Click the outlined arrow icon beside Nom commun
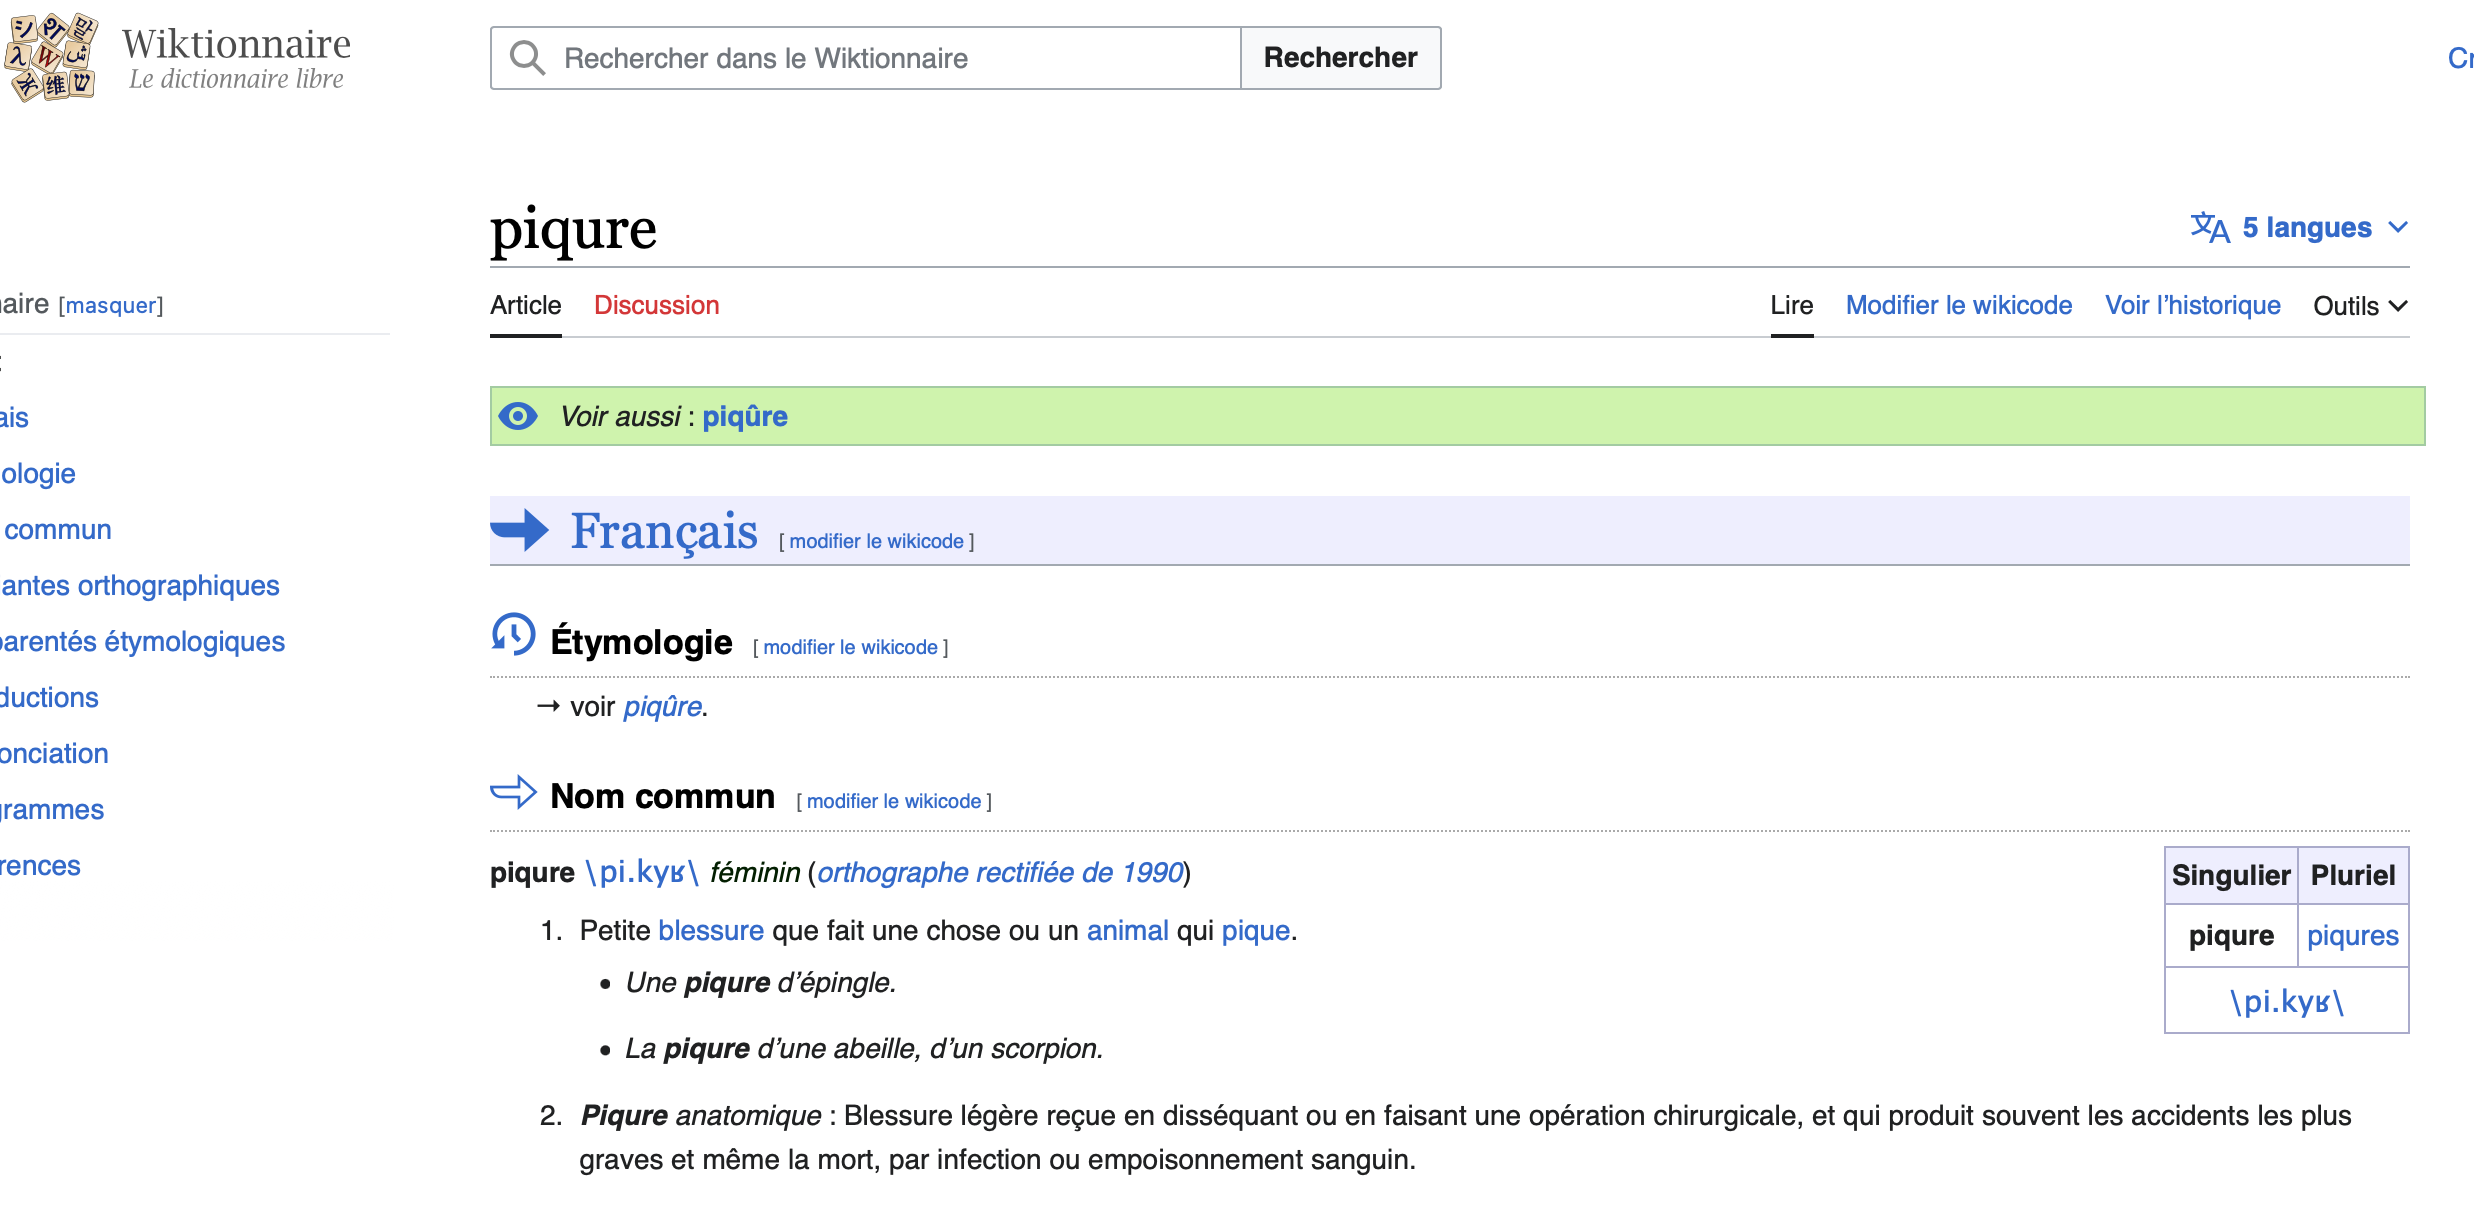The width and height of the screenshot is (2474, 1212). pyautogui.click(x=514, y=792)
